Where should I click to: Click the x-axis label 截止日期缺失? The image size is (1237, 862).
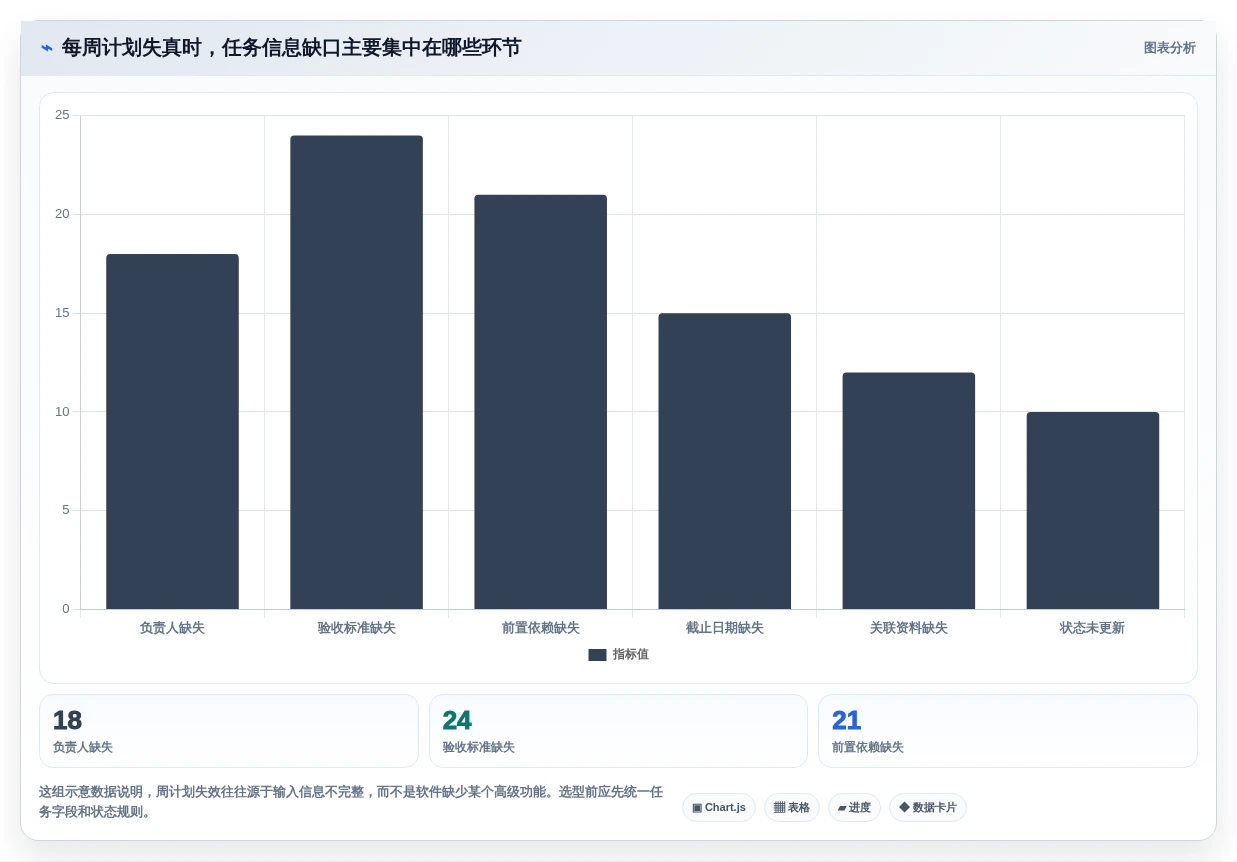pyautogui.click(x=724, y=628)
